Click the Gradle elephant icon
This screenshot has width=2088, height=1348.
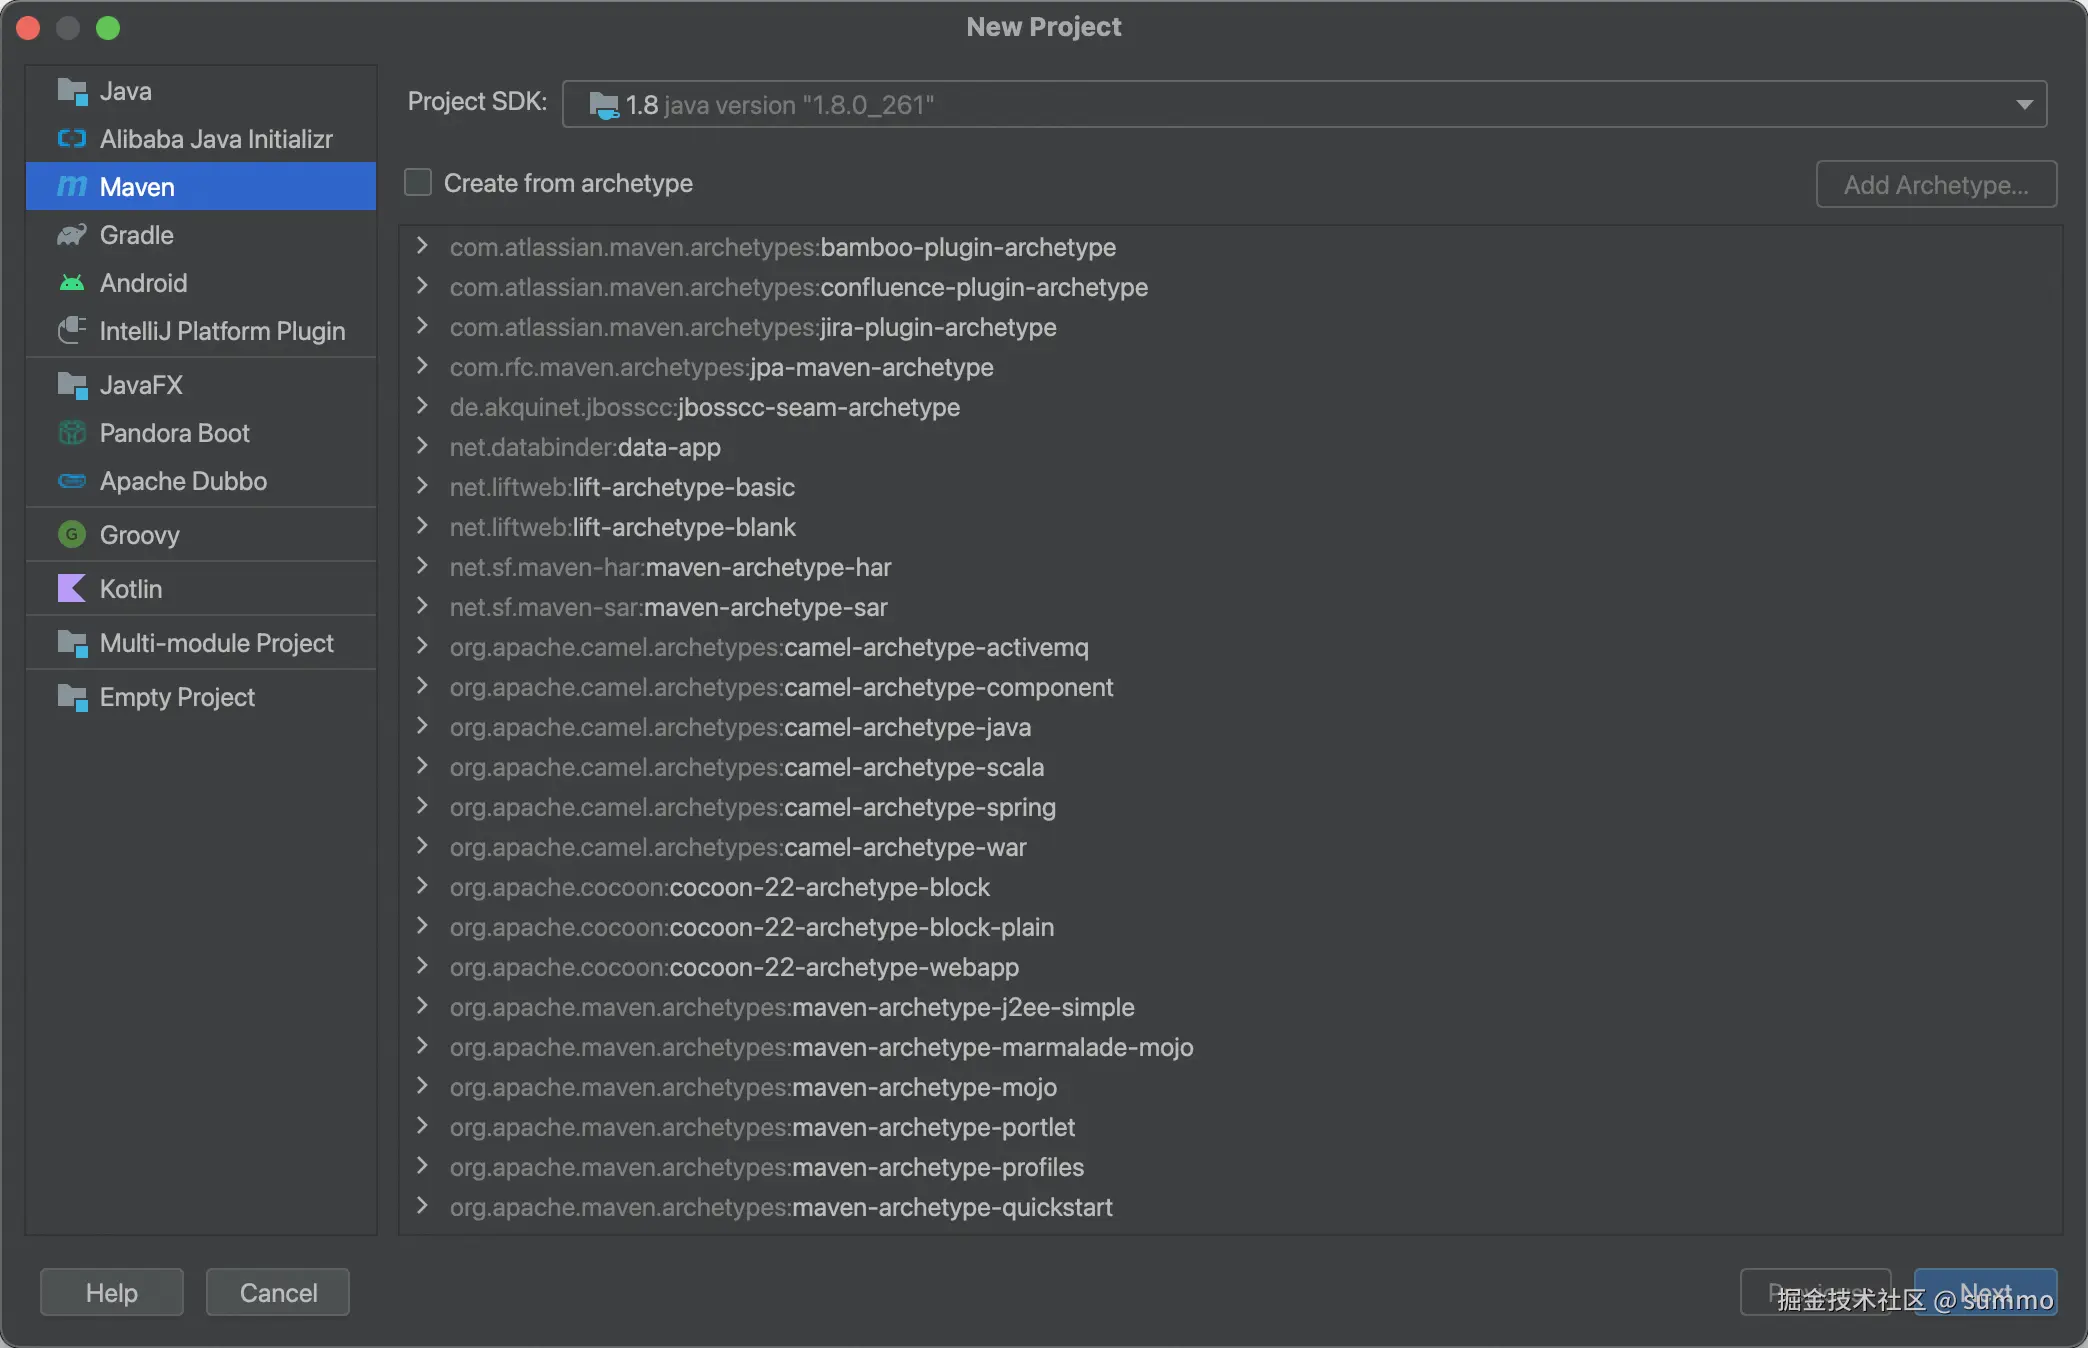pyautogui.click(x=71, y=235)
